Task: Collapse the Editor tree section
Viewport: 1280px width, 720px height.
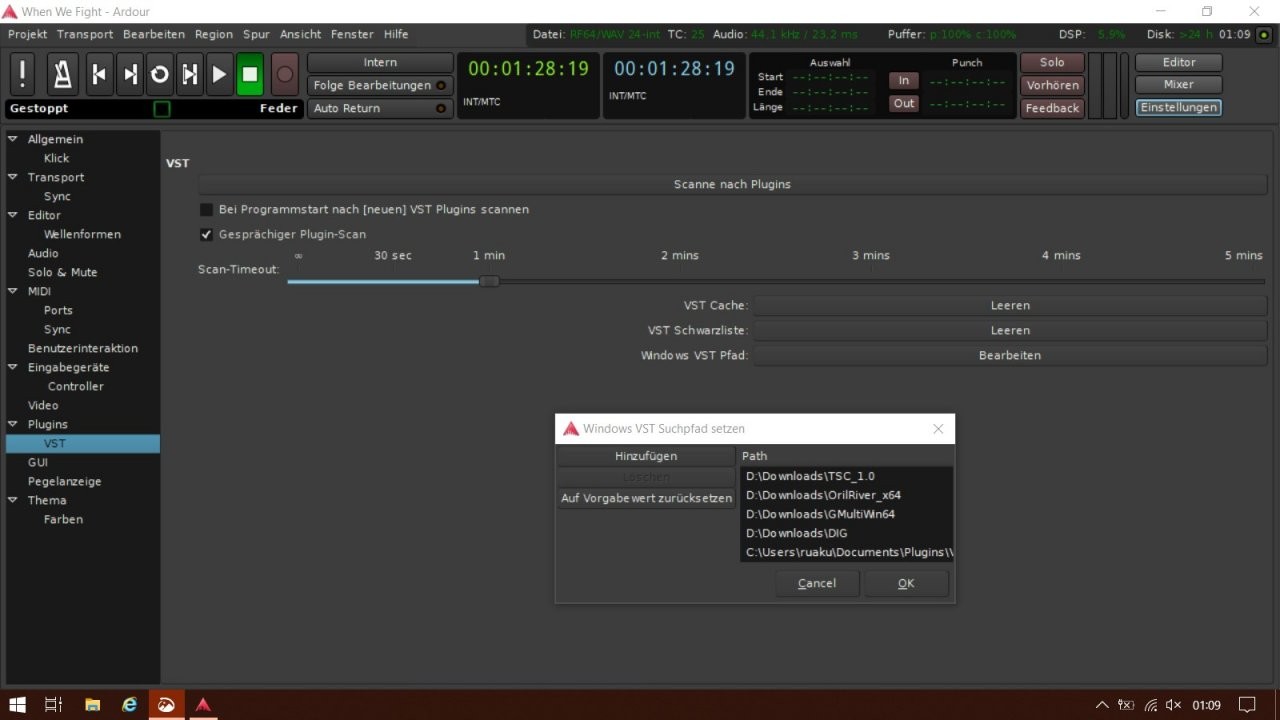Action: [13, 215]
